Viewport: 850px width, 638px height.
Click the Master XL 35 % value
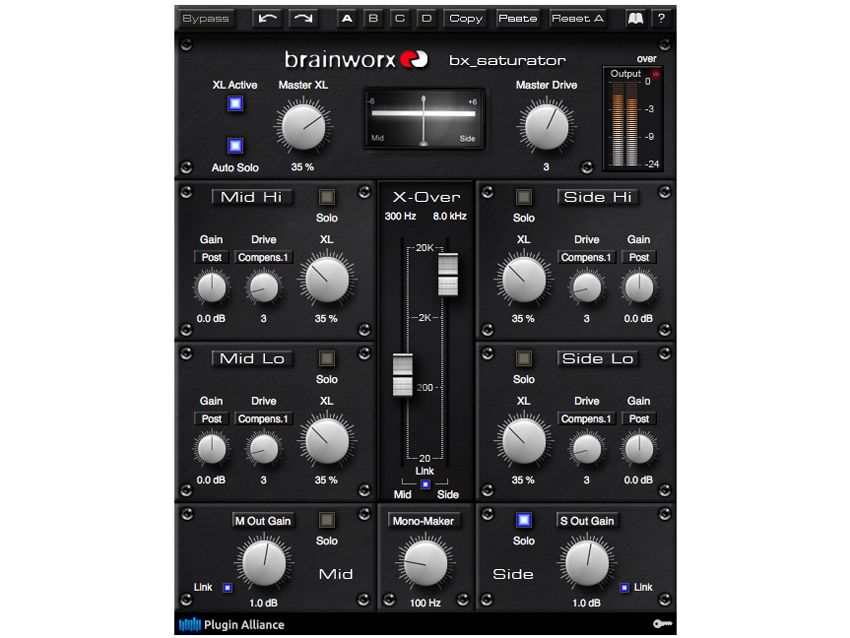click(302, 167)
